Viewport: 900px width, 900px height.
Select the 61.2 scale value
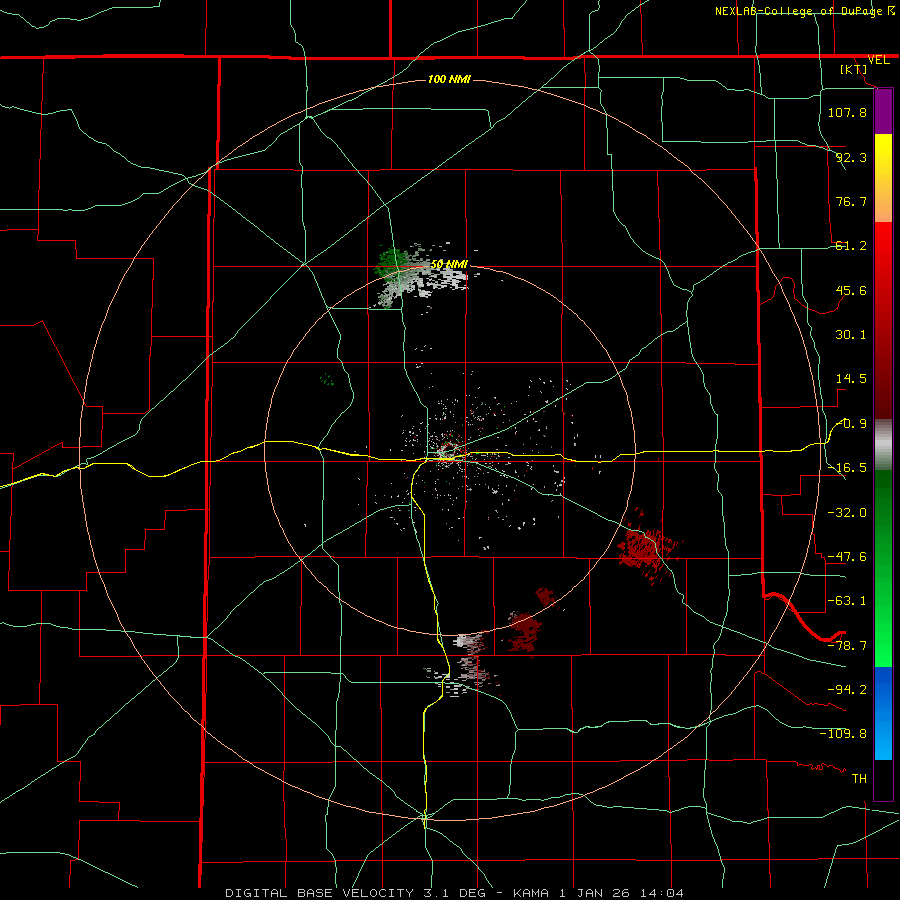coord(851,246)
